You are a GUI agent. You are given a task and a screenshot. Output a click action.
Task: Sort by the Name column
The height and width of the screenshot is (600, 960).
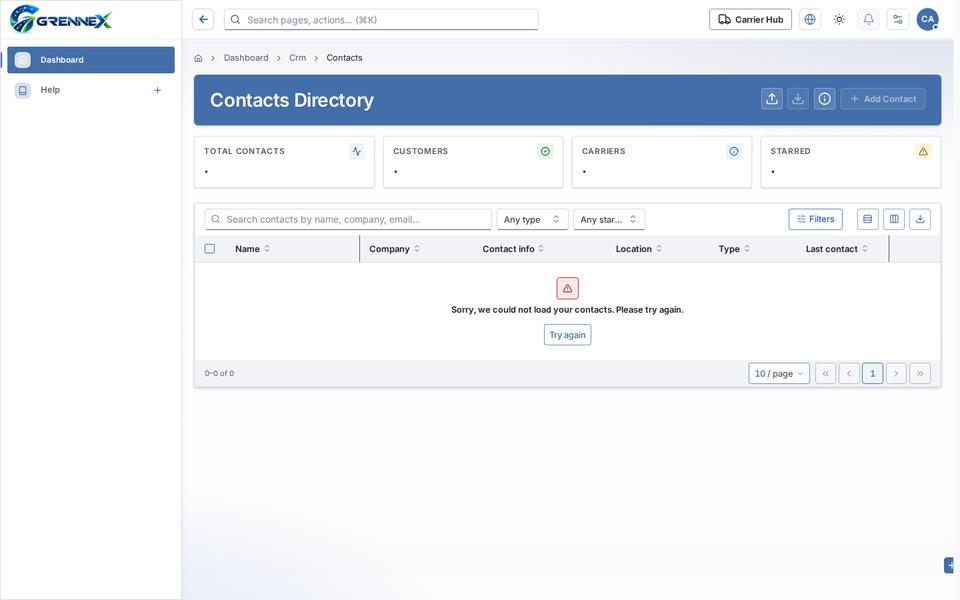[x=252, y=249]
